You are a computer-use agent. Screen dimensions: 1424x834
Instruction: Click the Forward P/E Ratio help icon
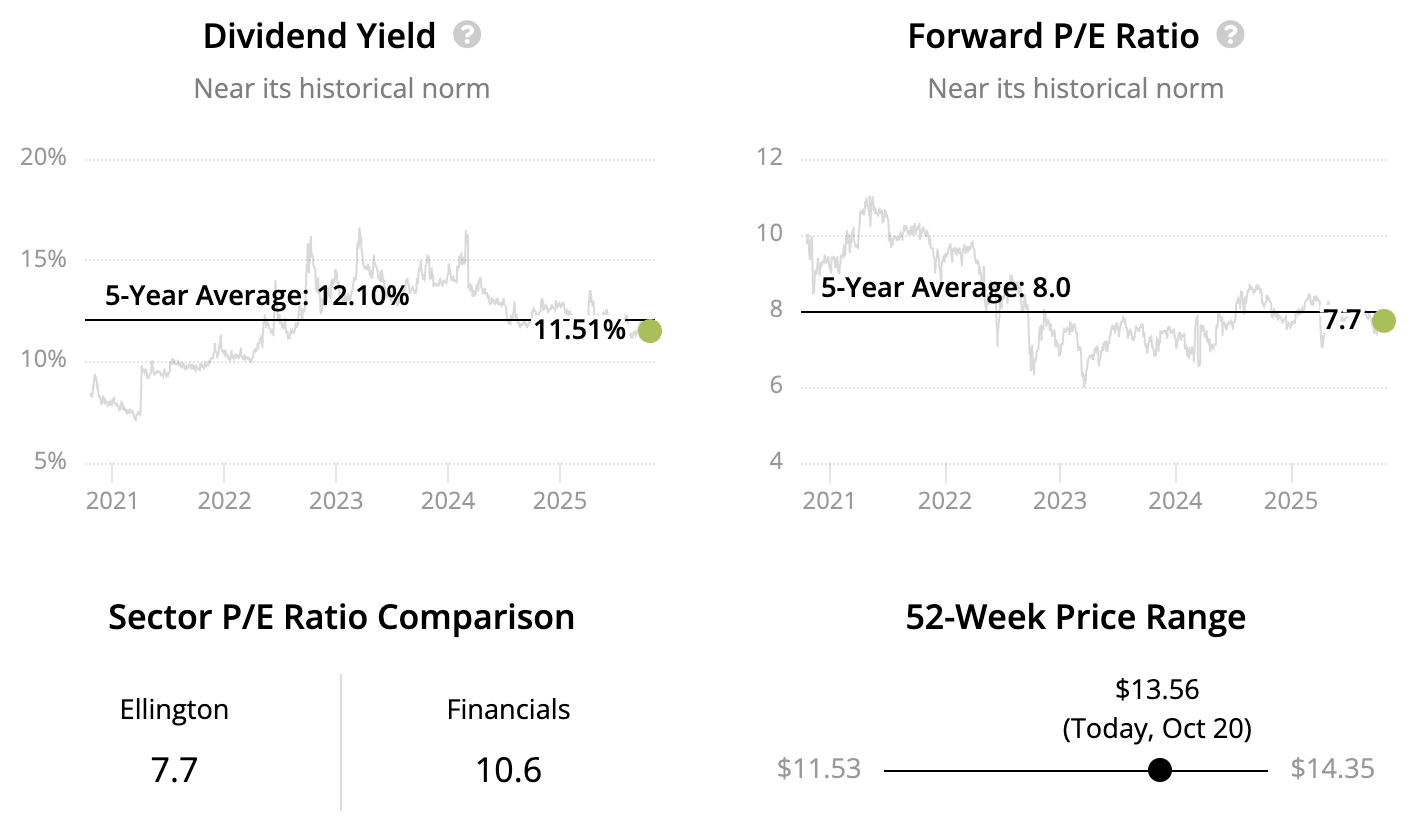tap(1230, 36)
